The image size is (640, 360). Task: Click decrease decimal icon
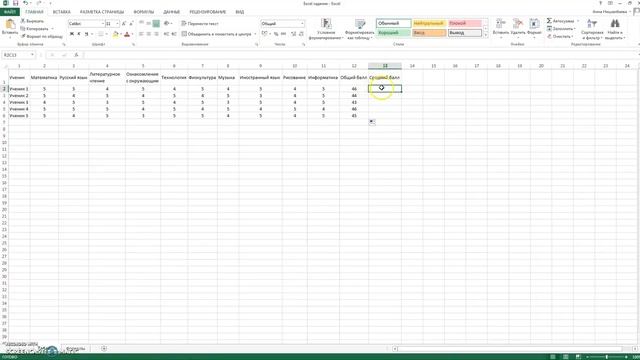(301, 34)
